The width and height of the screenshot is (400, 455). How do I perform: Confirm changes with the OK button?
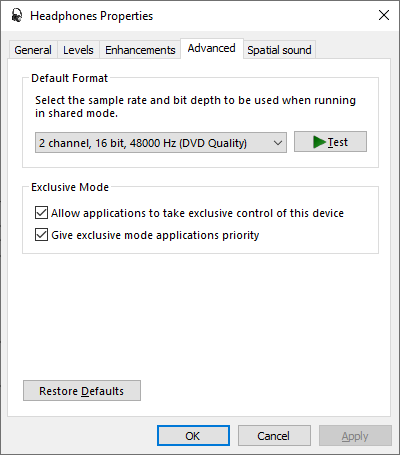[193, 436]
